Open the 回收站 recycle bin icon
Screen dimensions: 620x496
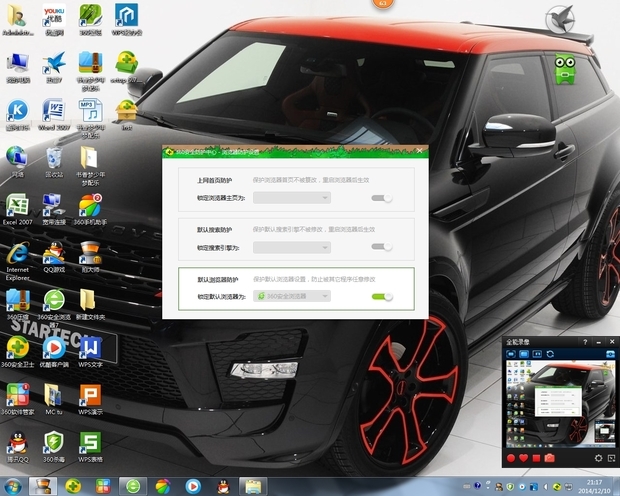[53, 160]
